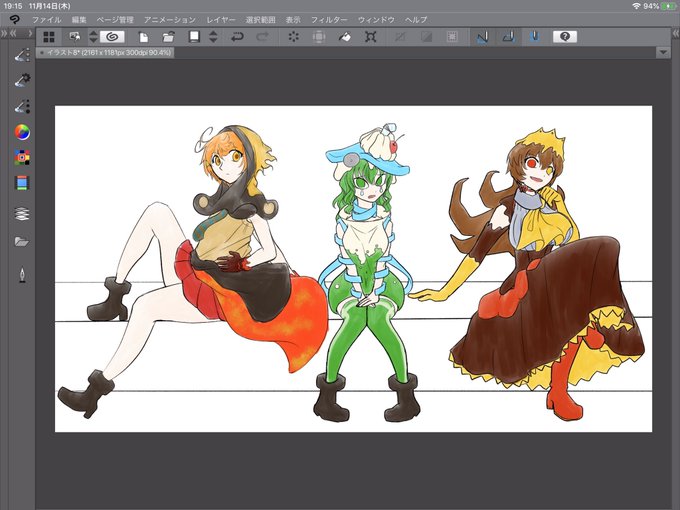Click the Scale/Rotate transform icon
This screenshot has width=680, height=510.
point(370,37)
